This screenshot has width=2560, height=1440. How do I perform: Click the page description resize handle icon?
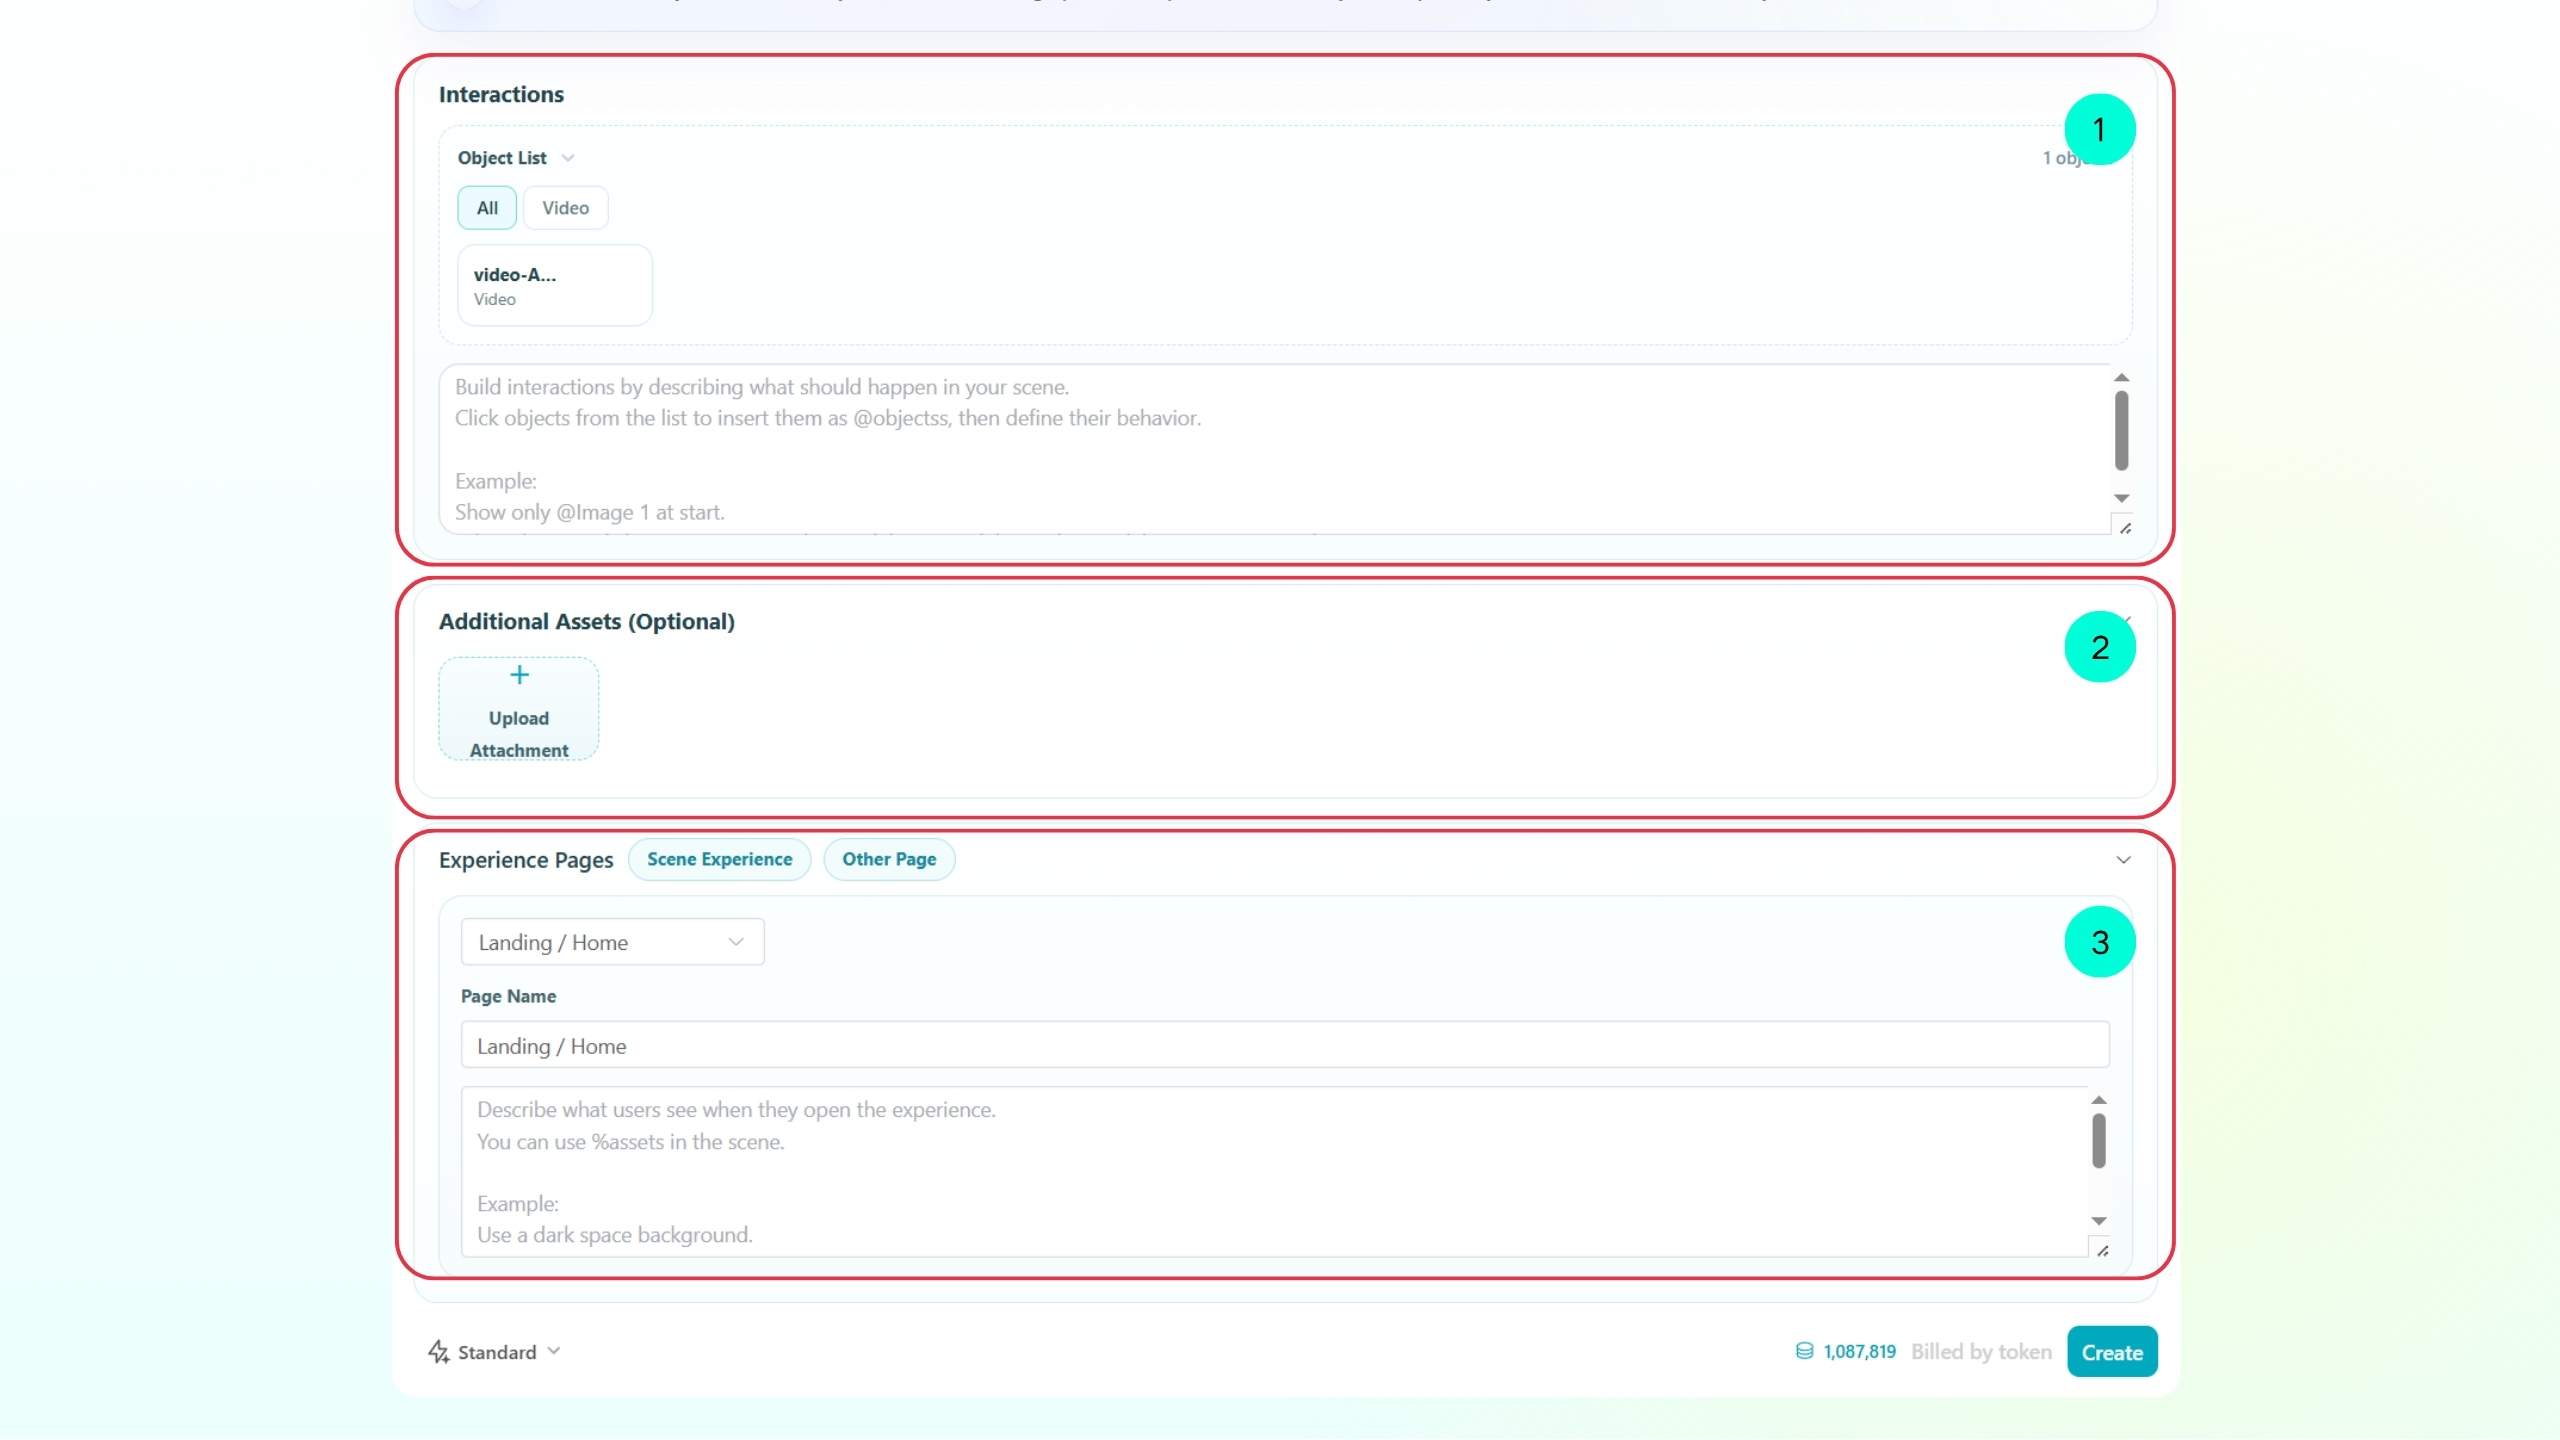2103,1250
